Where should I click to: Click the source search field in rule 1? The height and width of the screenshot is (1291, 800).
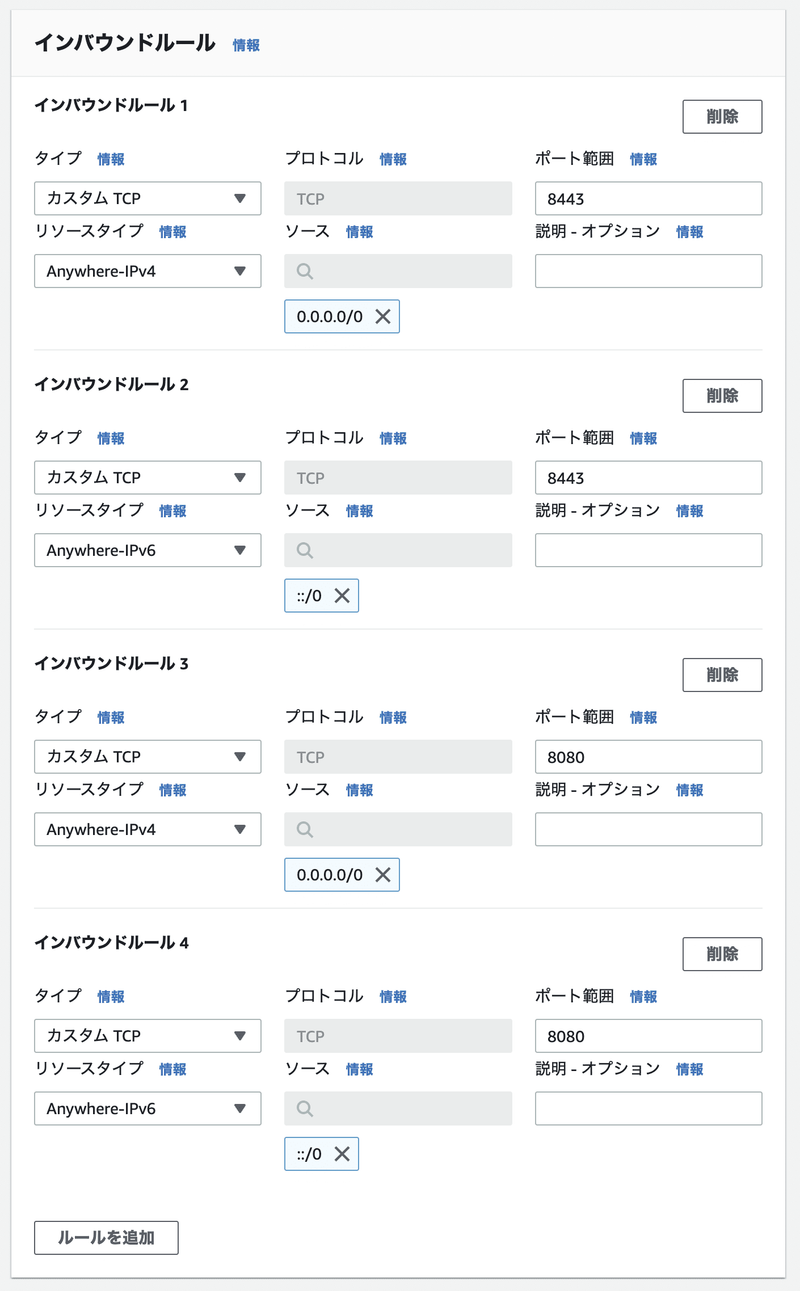click(x=398, y=271)
